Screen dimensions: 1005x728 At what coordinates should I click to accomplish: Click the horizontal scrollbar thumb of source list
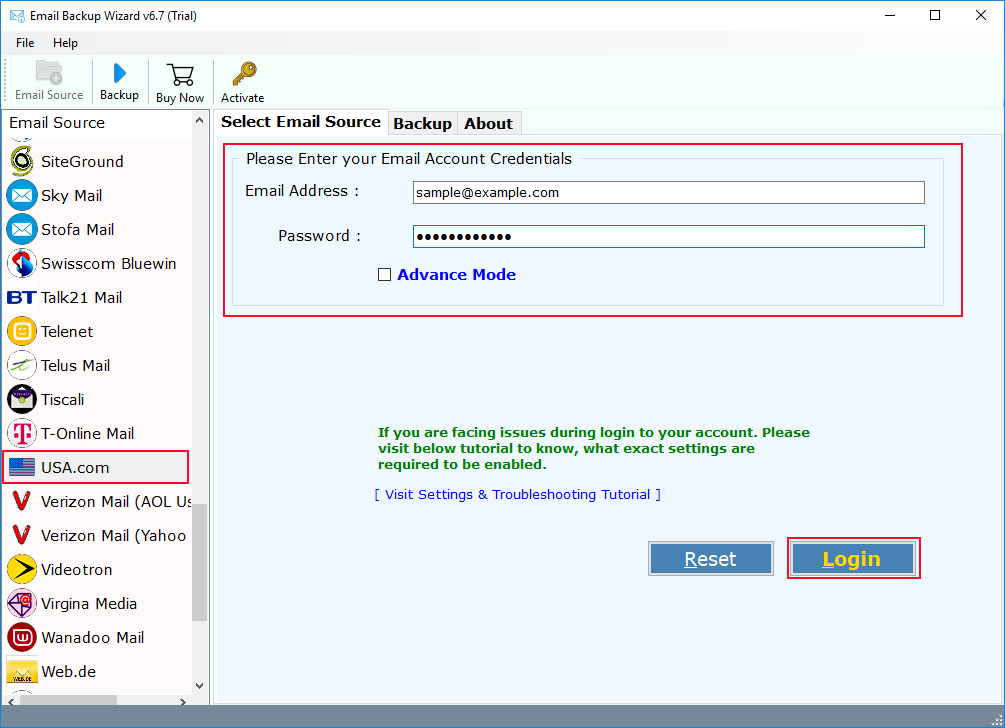(68, 701)
